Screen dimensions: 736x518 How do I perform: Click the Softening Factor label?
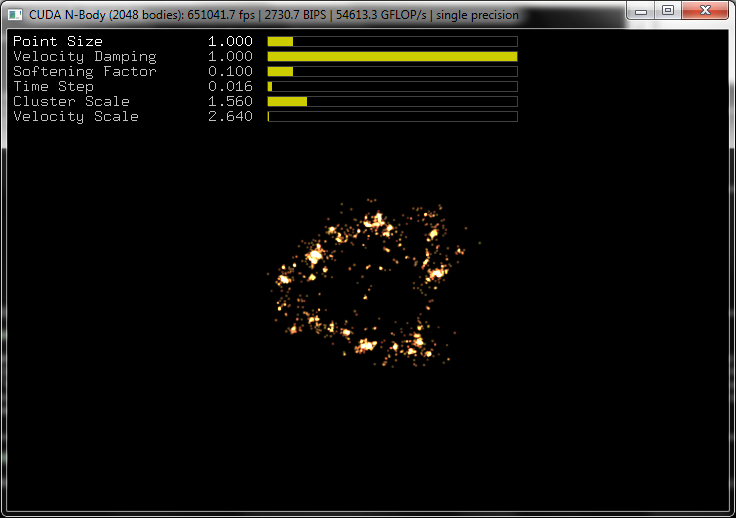85,72
